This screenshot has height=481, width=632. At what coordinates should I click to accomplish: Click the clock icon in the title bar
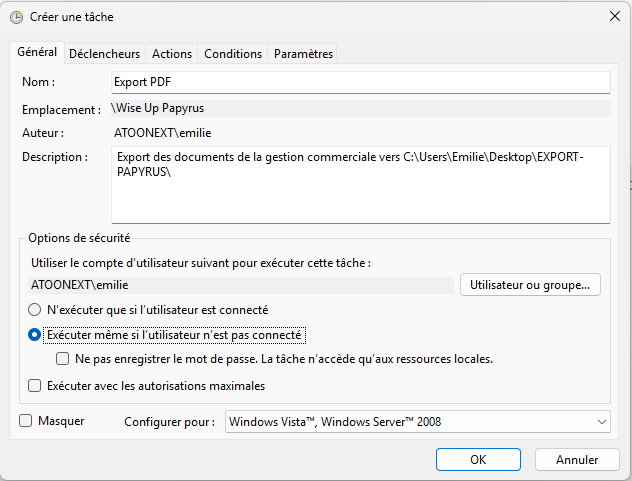[x=16, y=15]
